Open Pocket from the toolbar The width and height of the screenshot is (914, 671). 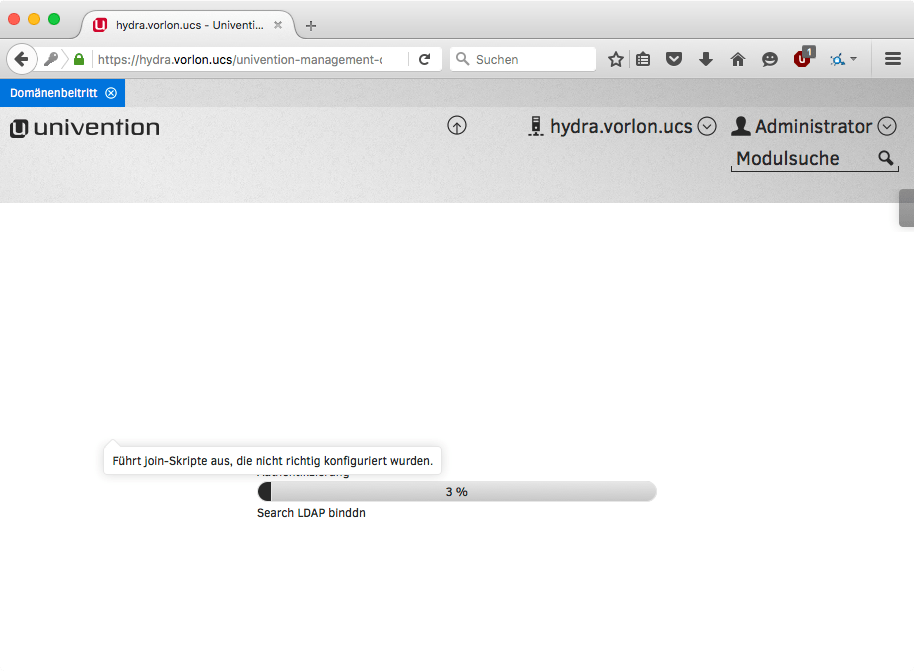(675, 59)
